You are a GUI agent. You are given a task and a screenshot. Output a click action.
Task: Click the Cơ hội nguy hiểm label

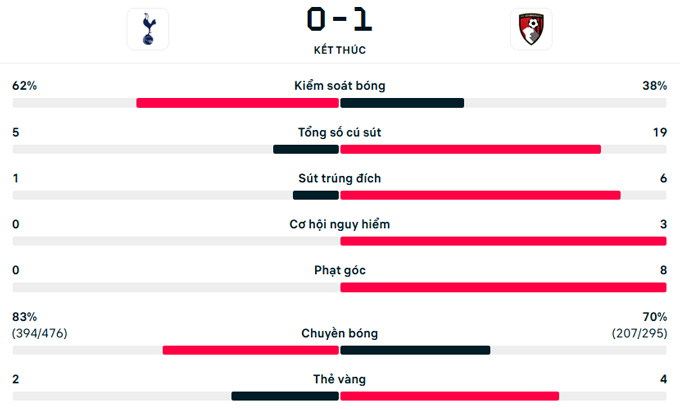pos(340,224)
